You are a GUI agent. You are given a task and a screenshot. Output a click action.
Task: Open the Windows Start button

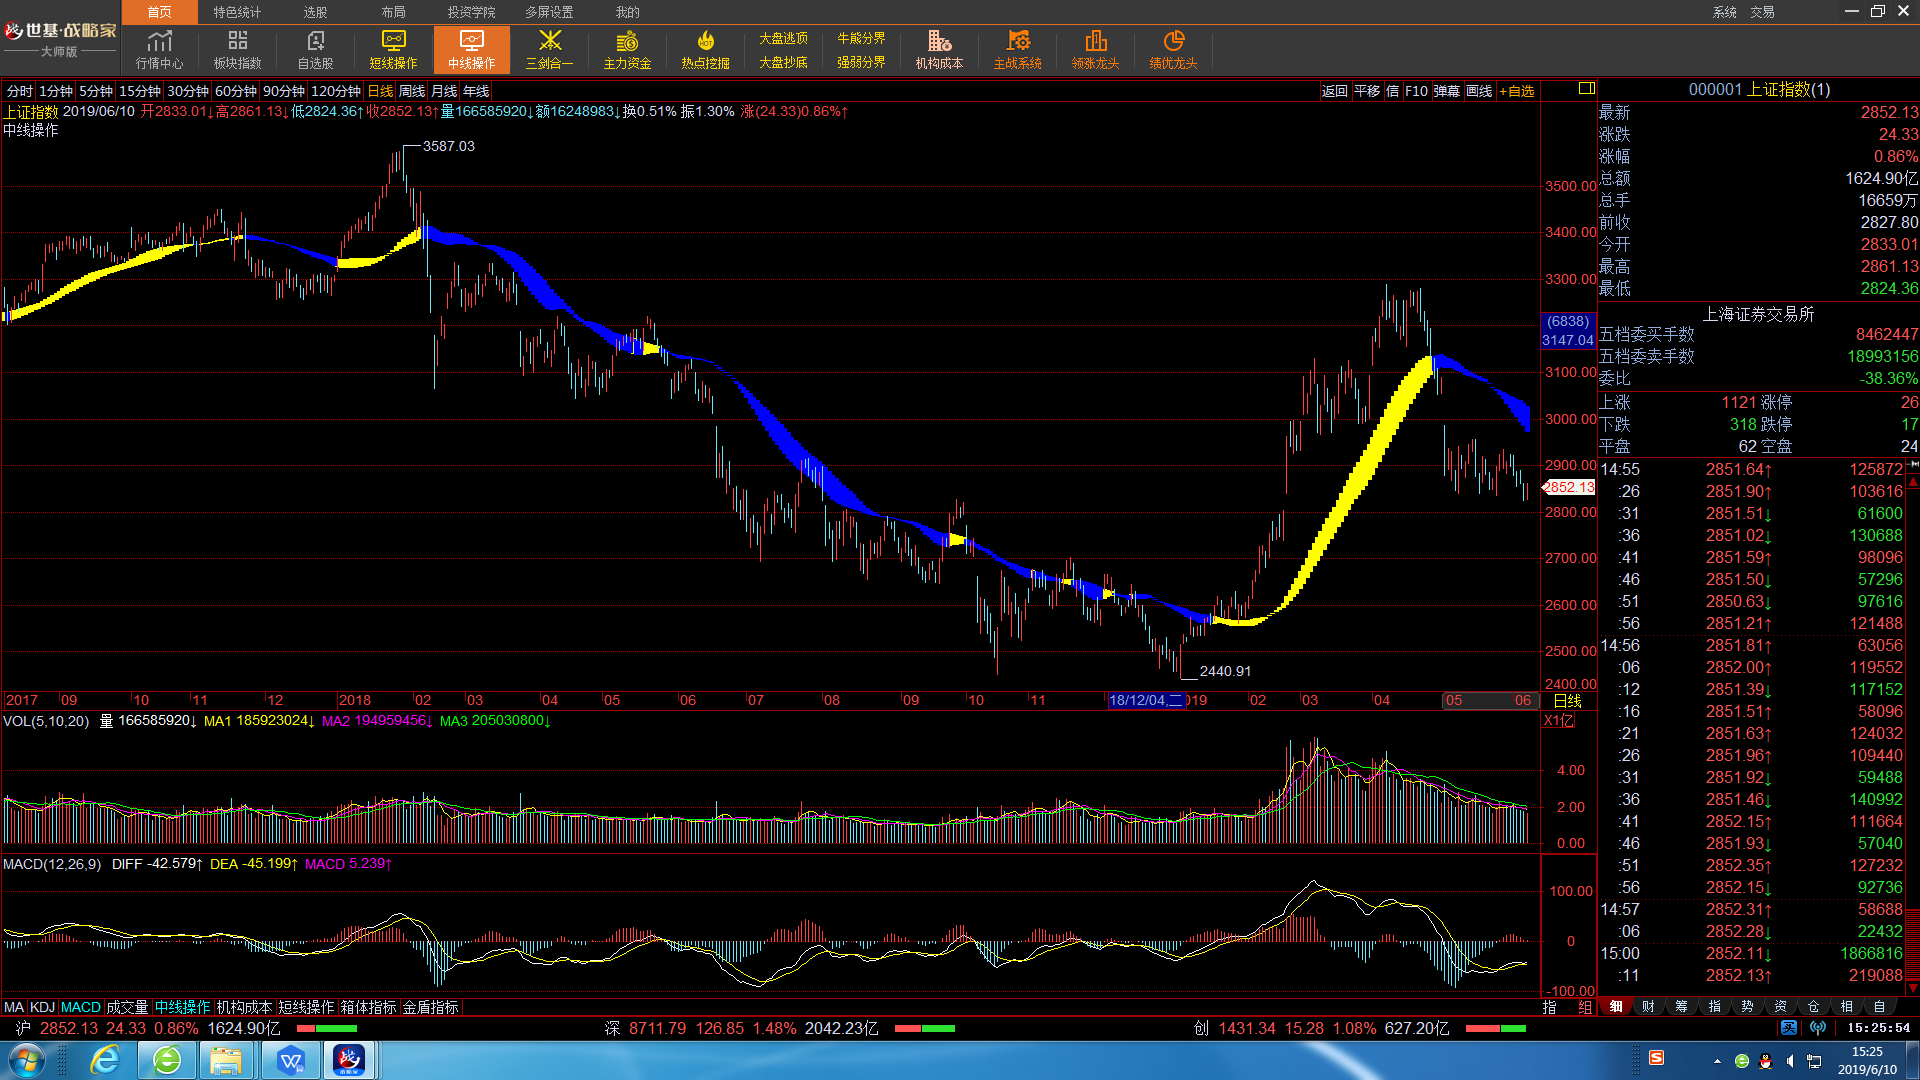tap(26, 1060)
